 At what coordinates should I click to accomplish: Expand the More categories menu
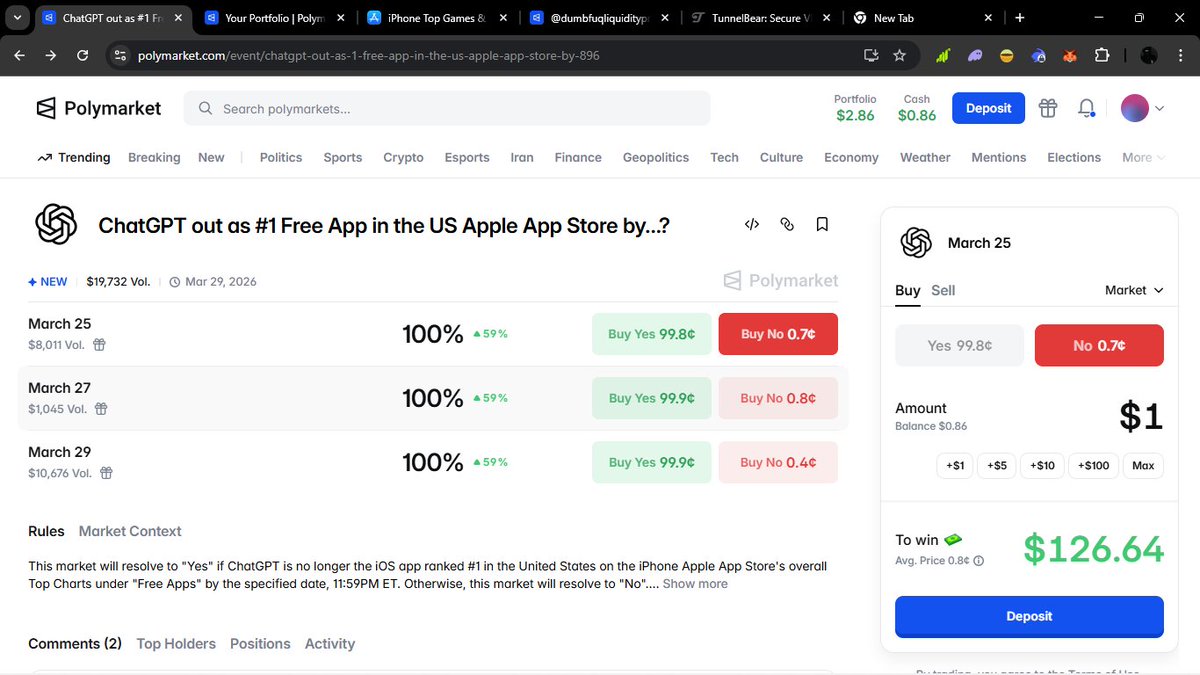pyautogui.click(x=1143, y=157)
